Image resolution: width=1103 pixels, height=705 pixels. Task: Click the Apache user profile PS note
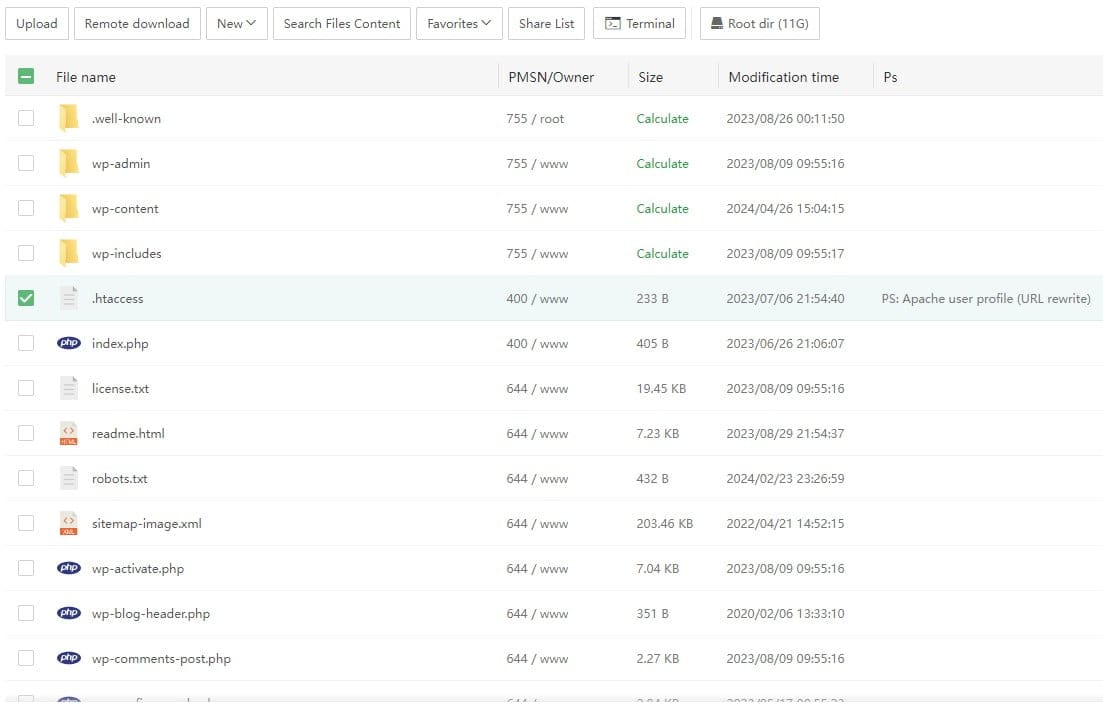point(986,298)
